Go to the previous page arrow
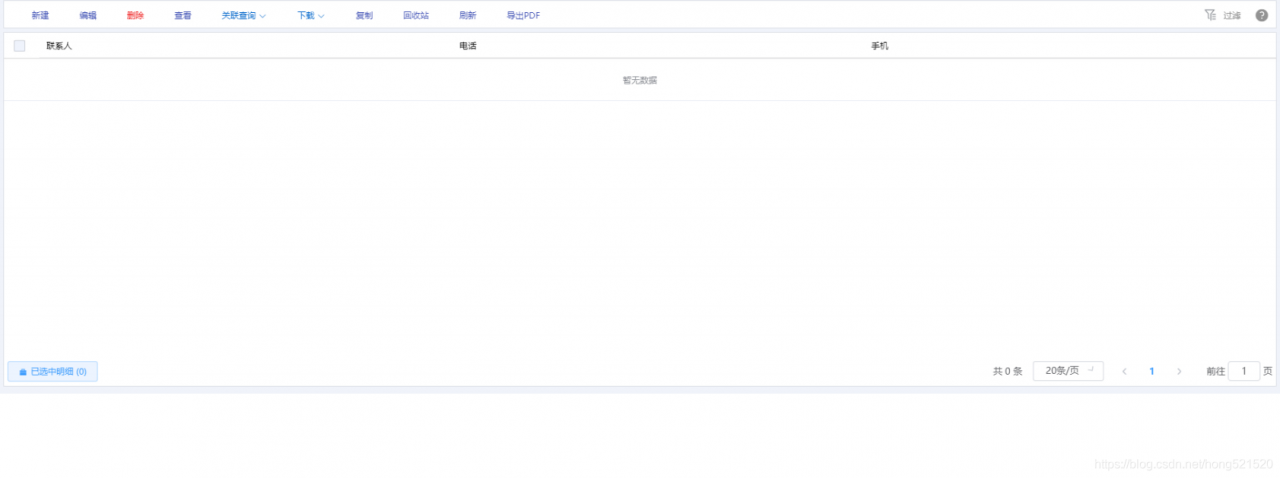The width and height of the screenshot is (1280, 478). (x=1125, y=371)
